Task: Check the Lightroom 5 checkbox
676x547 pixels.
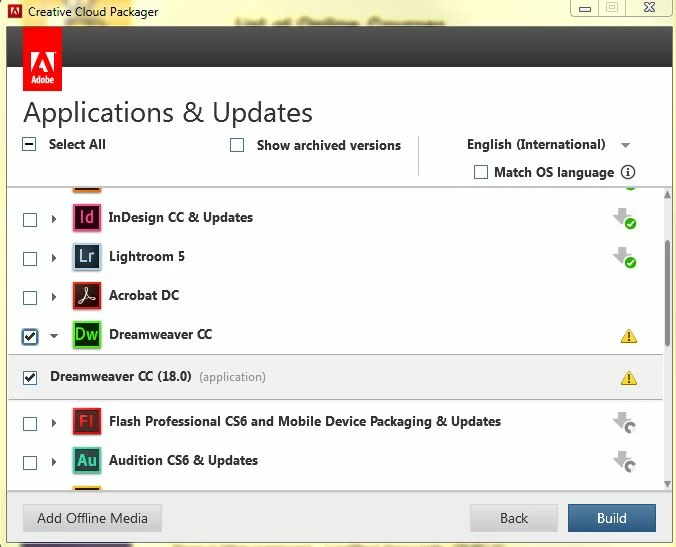Action: coord(30,259)
